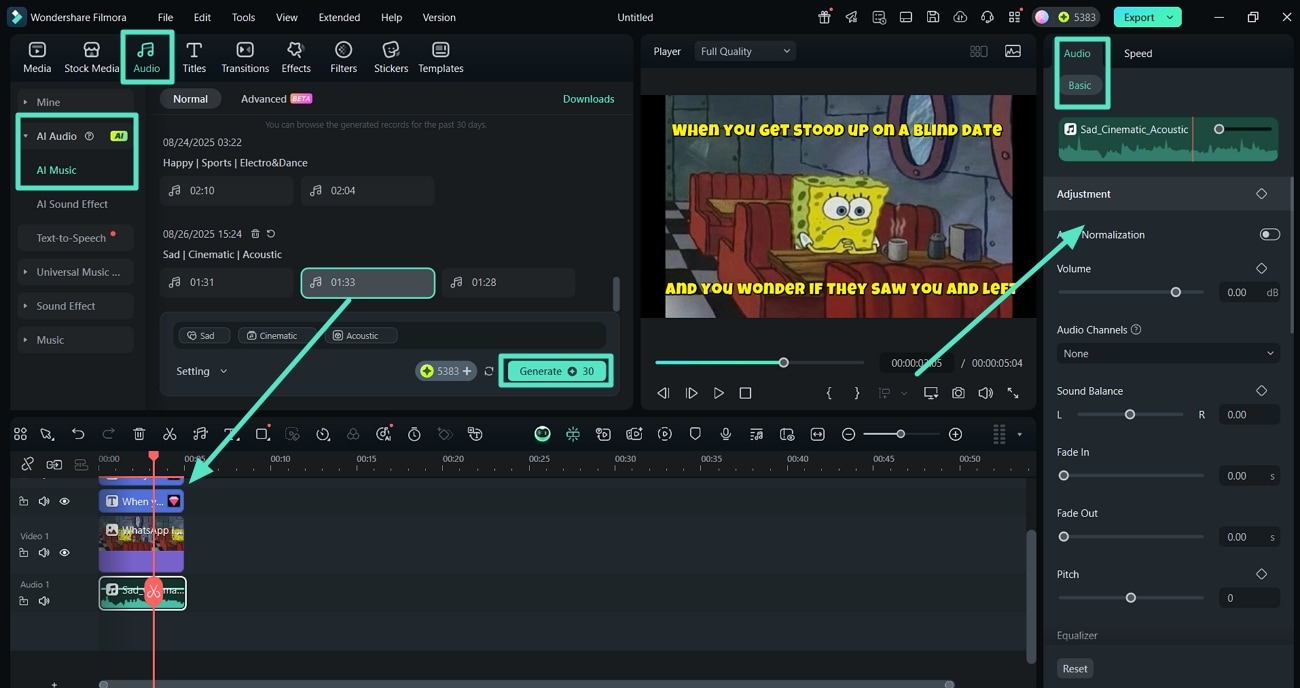Open the Templates panel
This screenshot has height=688, width=1300.
click(x=441, y=57)
